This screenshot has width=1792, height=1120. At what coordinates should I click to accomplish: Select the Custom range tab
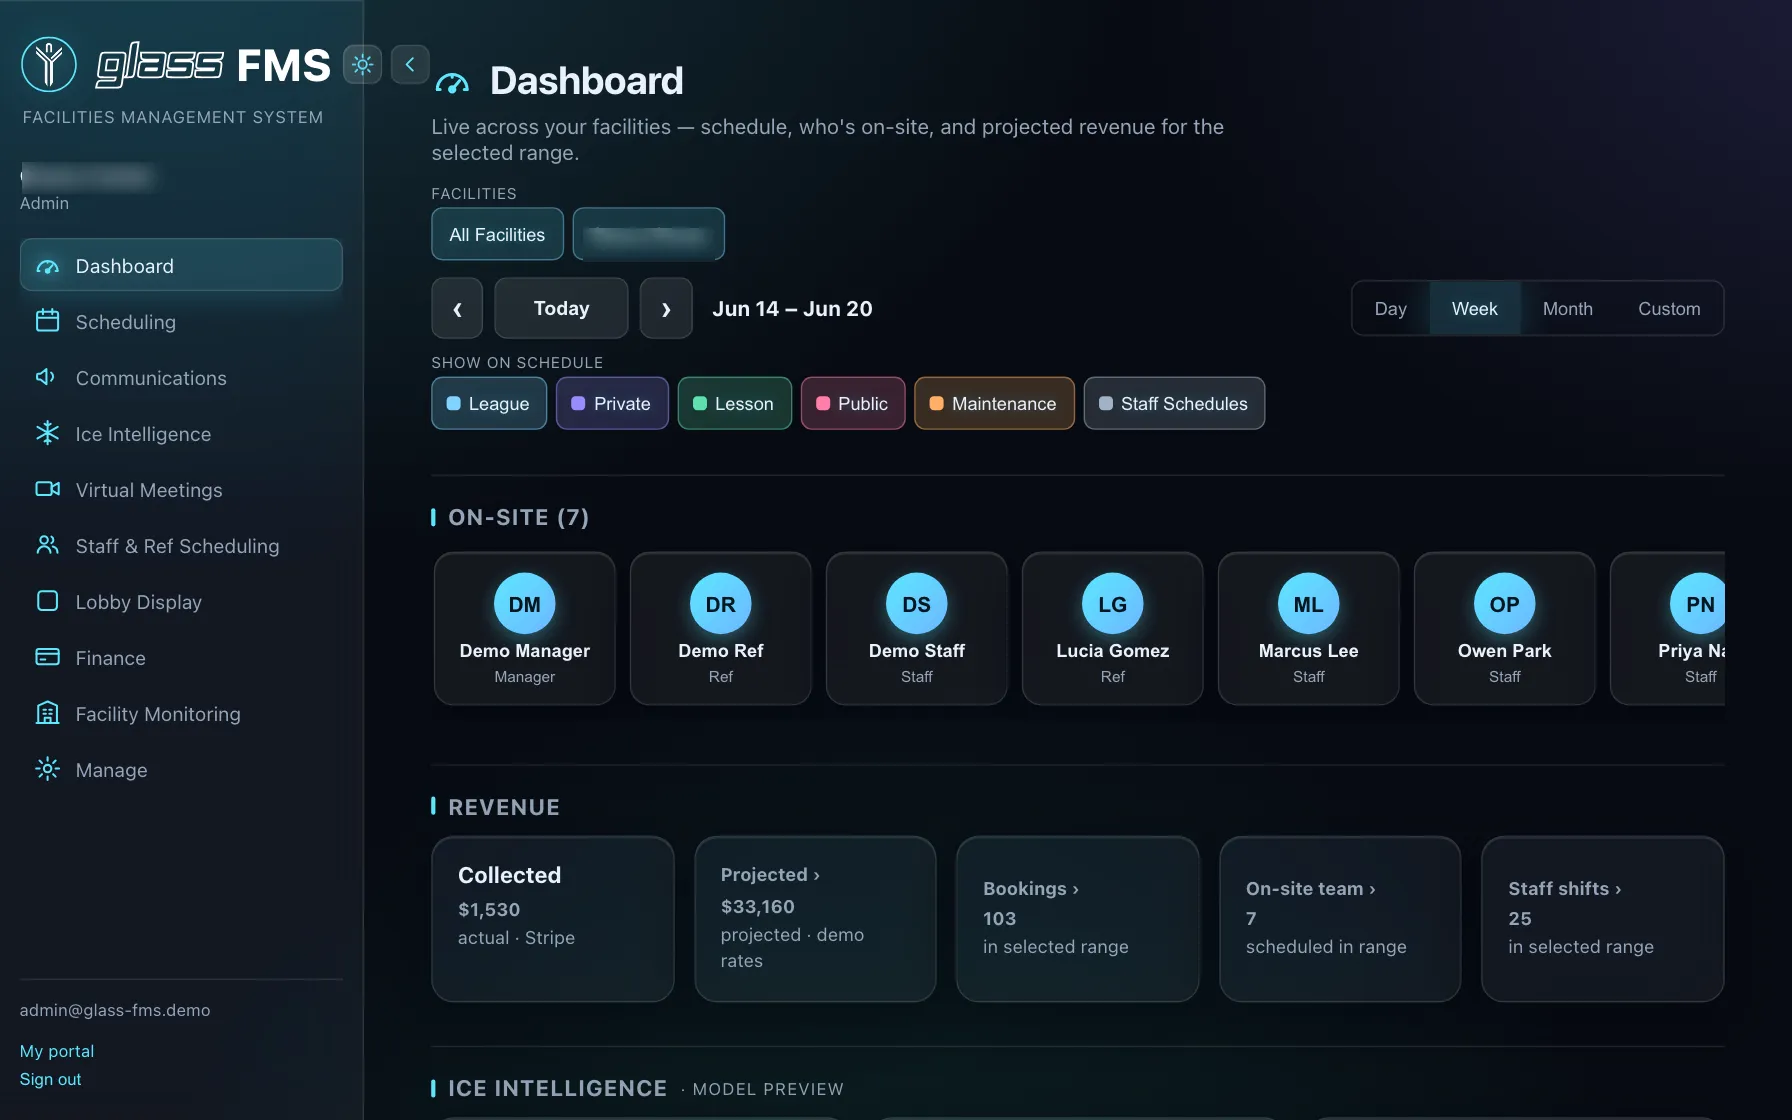[1669, 309]
